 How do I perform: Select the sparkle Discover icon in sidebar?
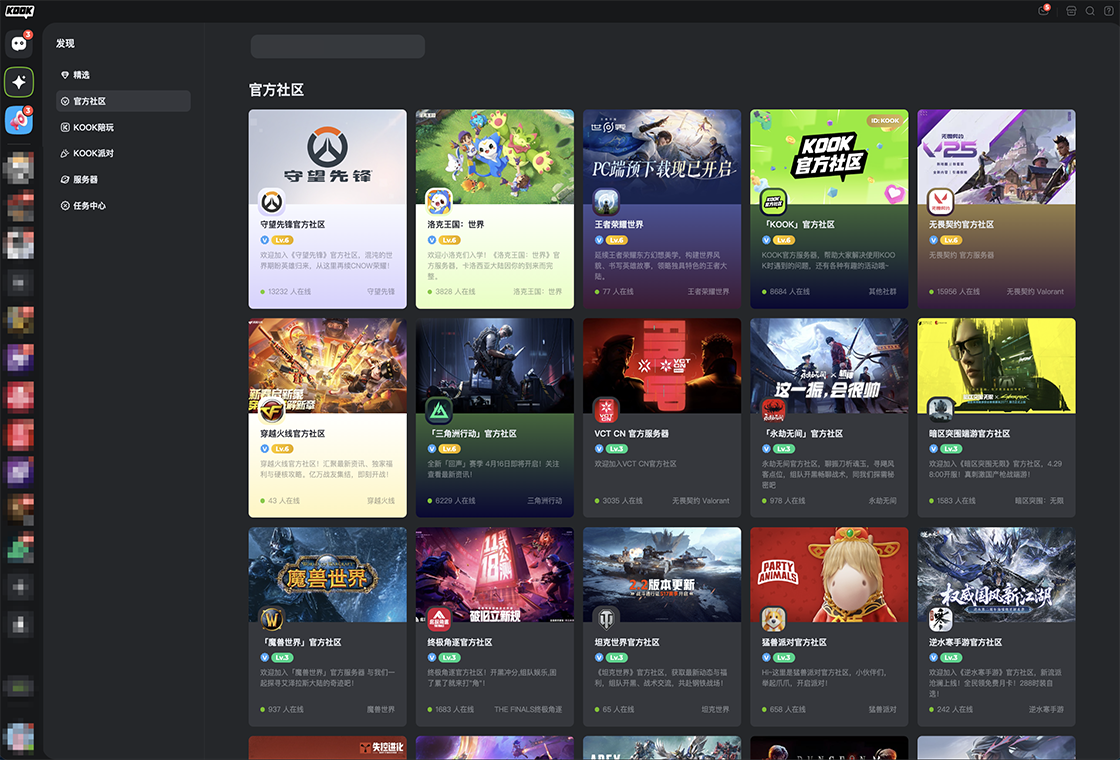coord(19,82)
